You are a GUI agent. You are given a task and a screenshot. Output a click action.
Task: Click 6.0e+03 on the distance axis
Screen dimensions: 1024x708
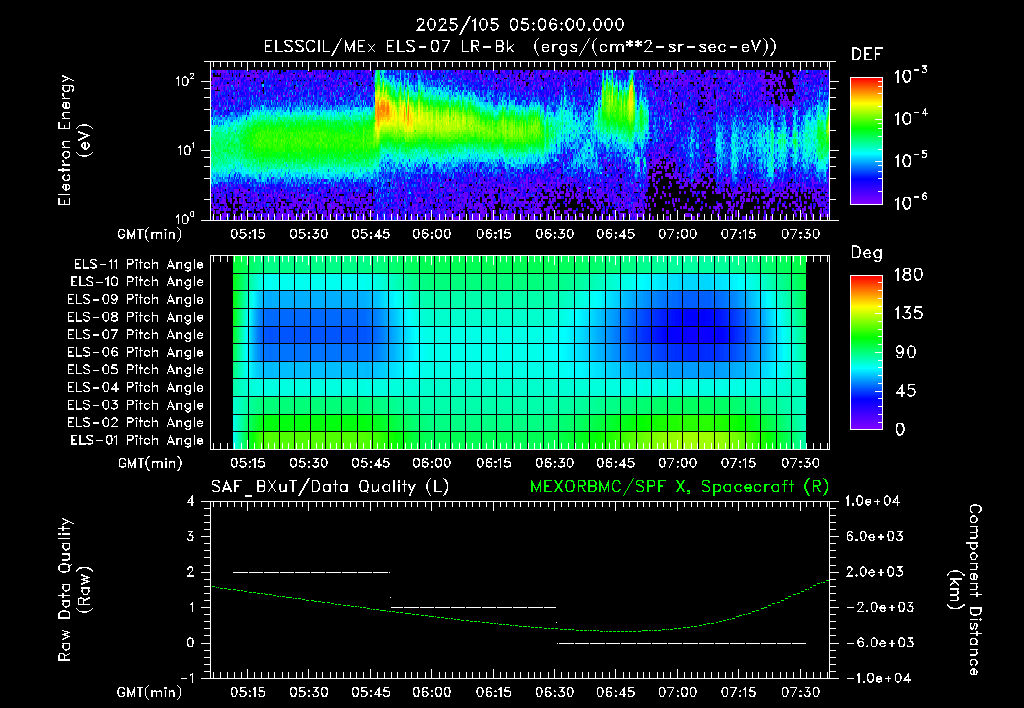click(876, 536)
